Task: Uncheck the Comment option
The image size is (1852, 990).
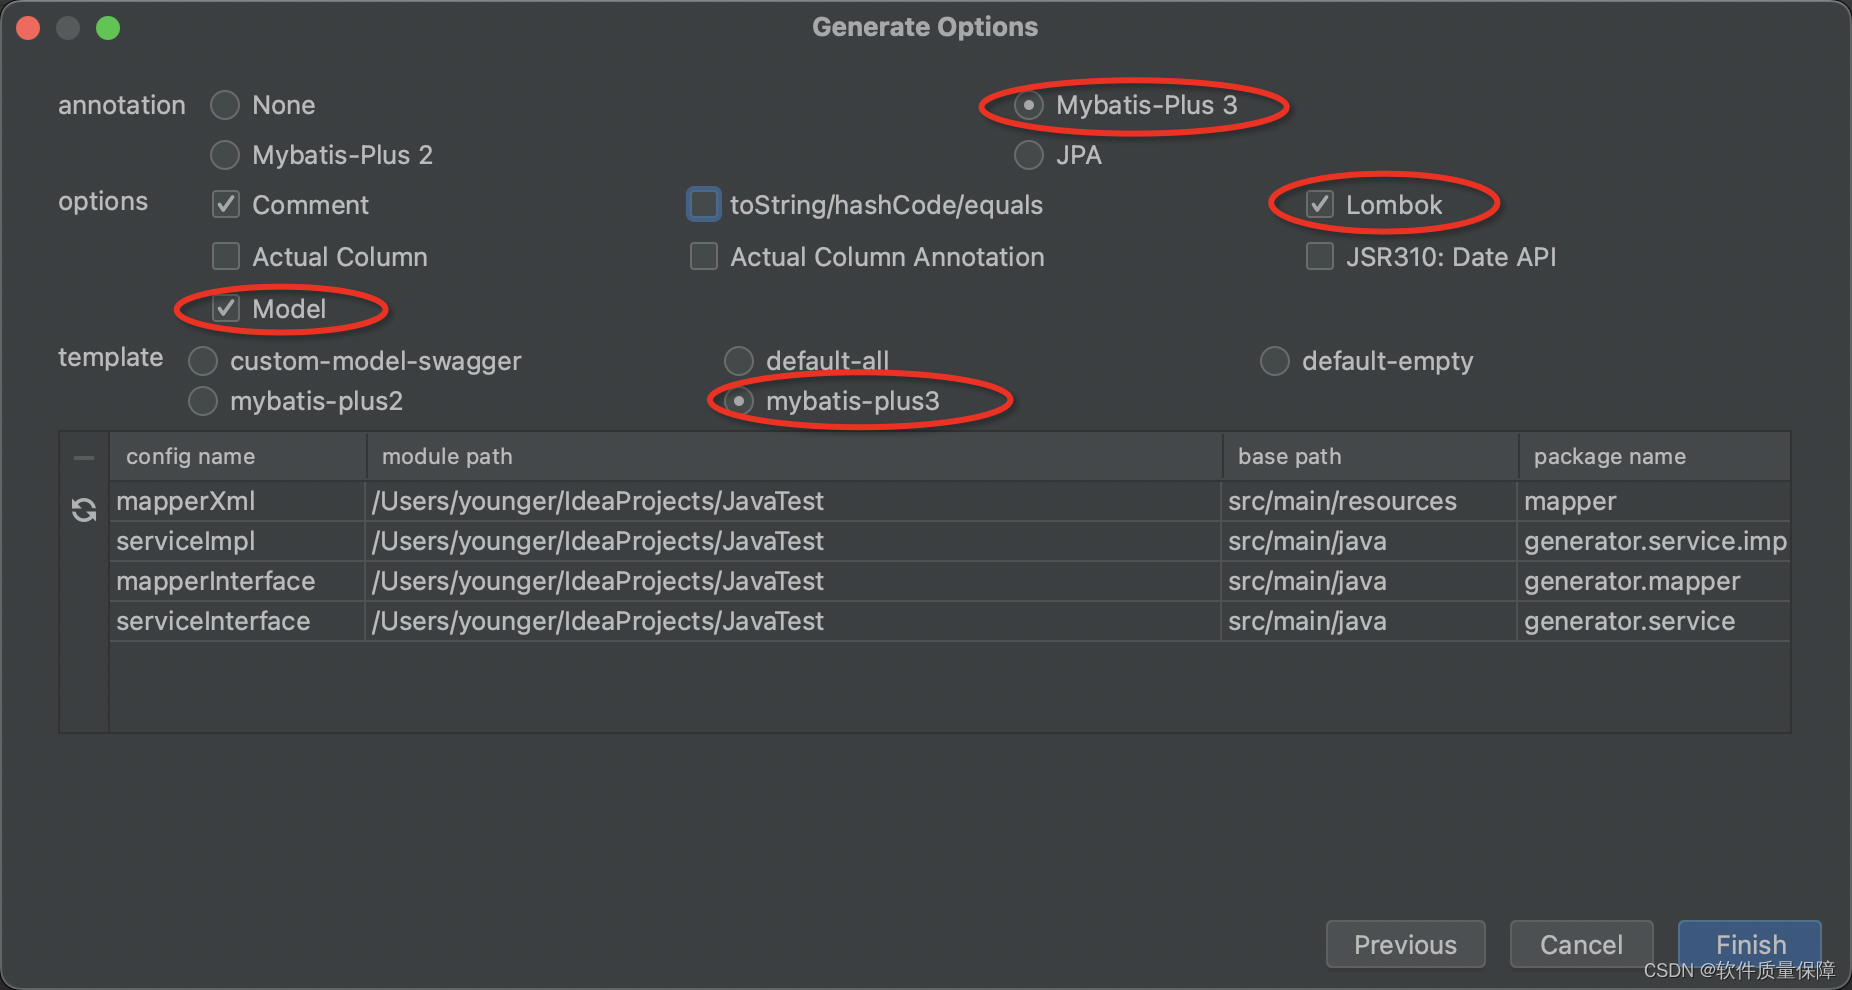Action: pyautogui.click(x=226, y=205)
